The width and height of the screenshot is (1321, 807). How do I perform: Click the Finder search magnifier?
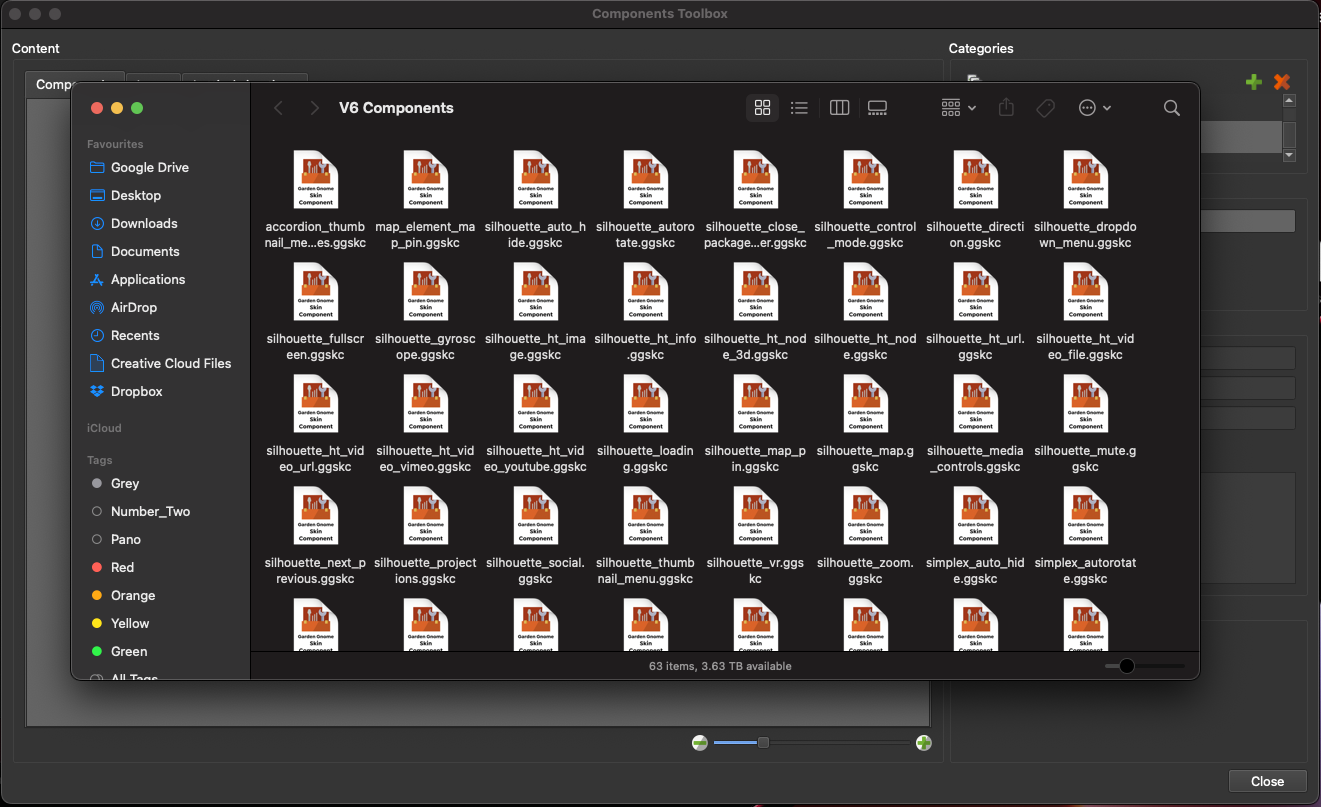[1172, 108]
